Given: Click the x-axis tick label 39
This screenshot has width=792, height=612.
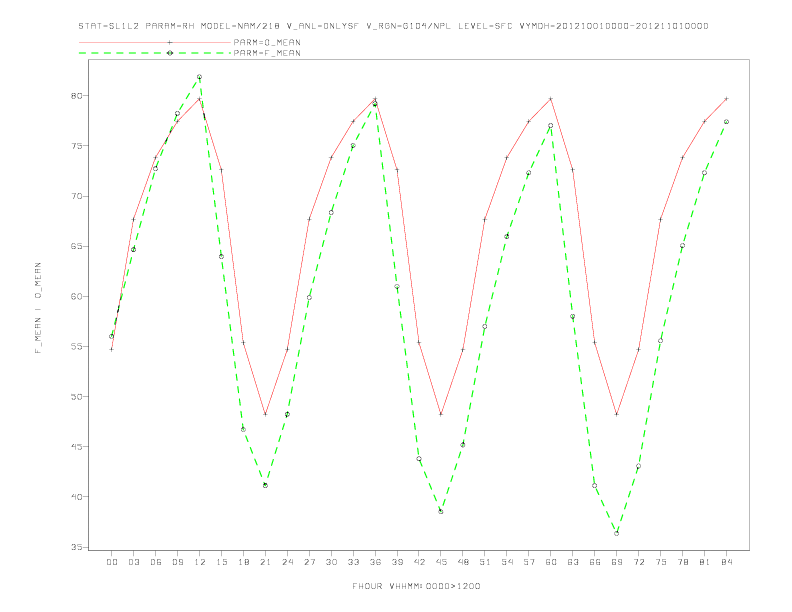Looking at the screenshot, I should 397,562.
